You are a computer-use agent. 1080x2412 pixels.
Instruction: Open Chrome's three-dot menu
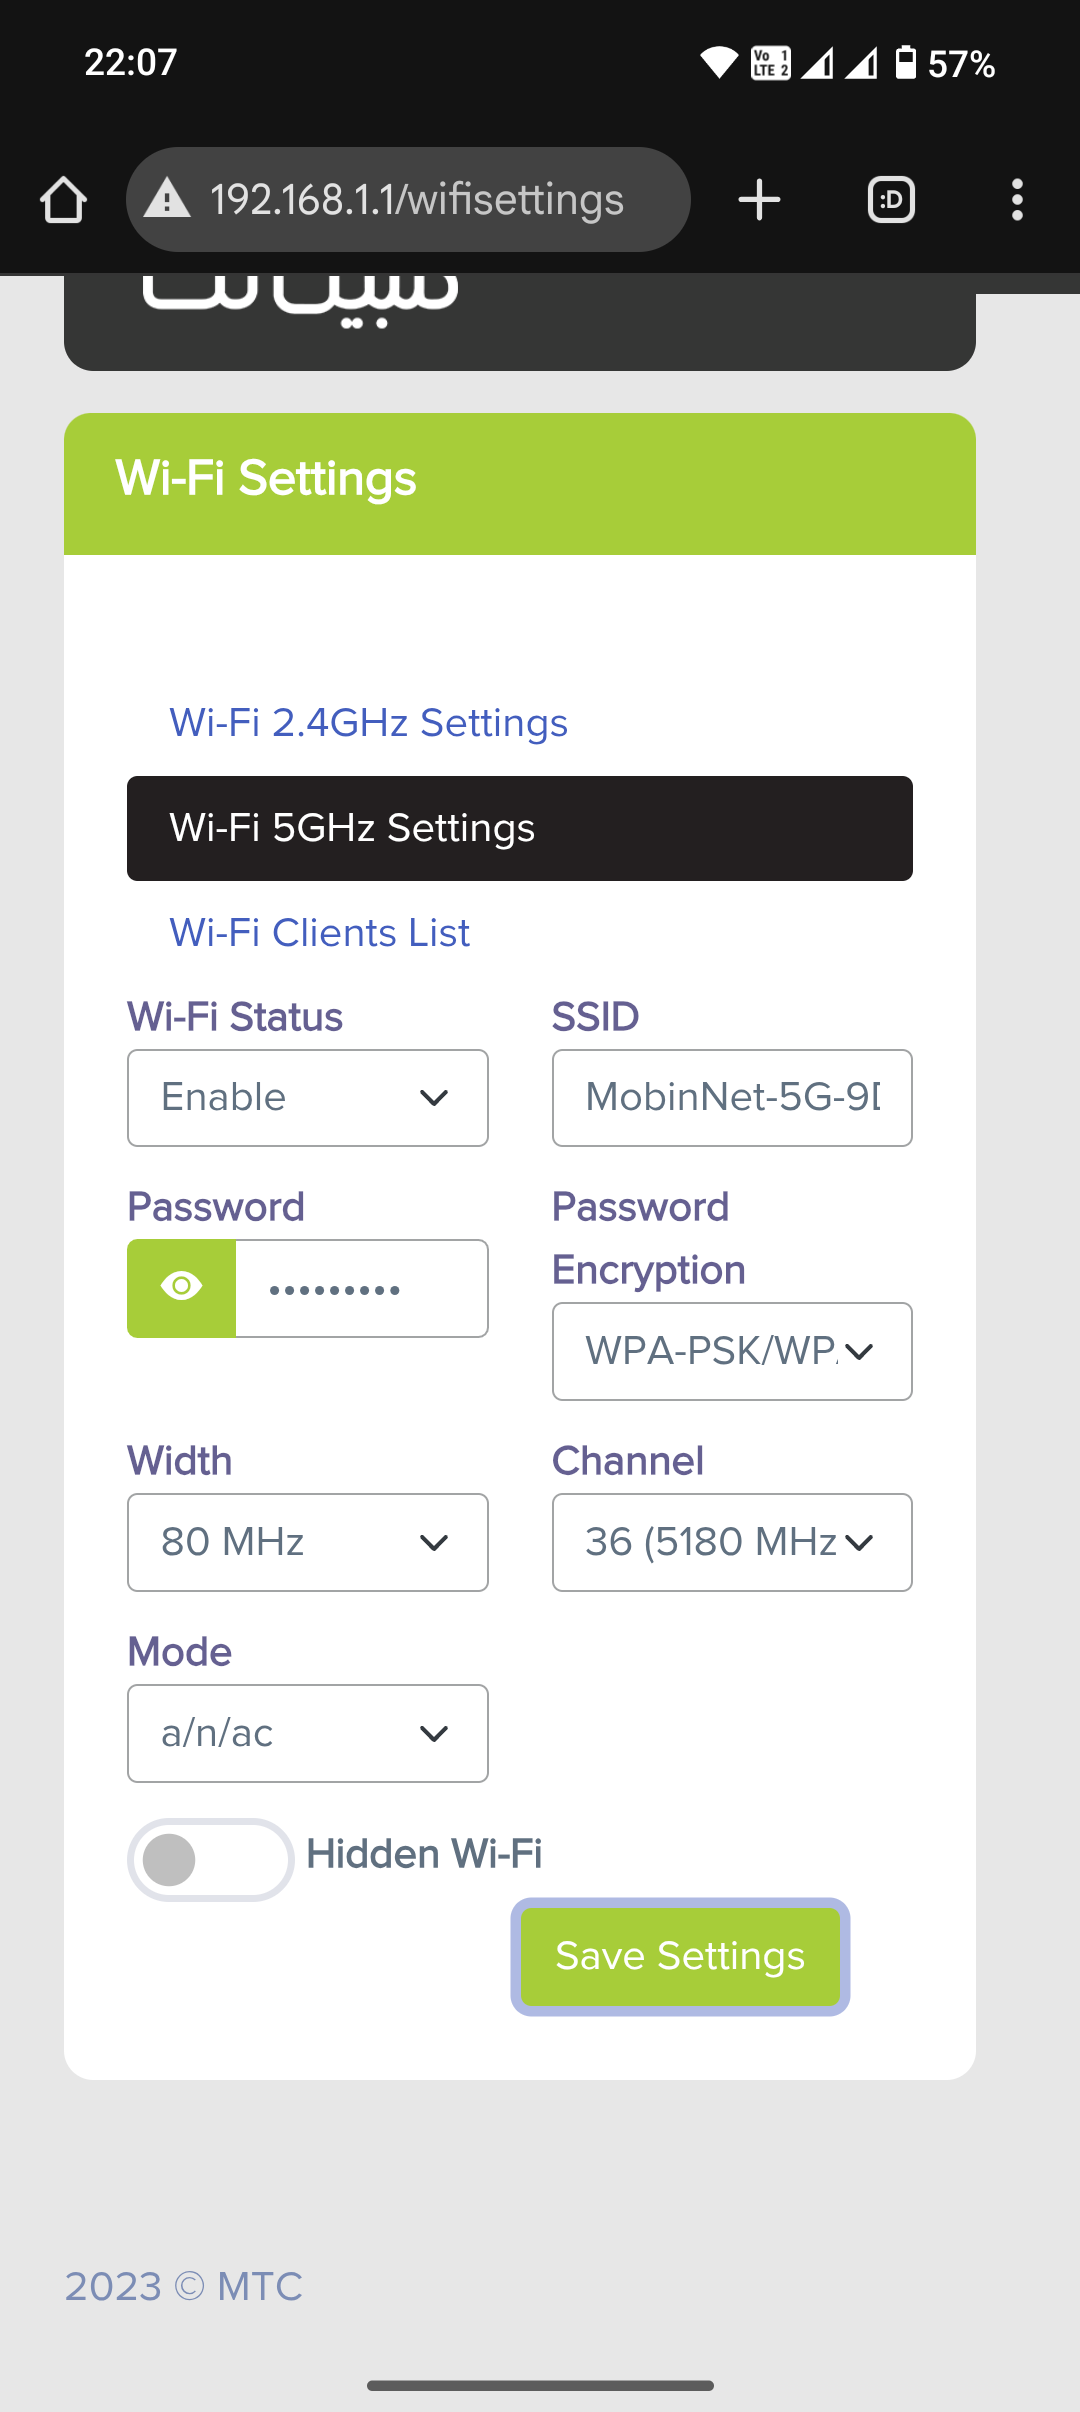pos(1017,198)
